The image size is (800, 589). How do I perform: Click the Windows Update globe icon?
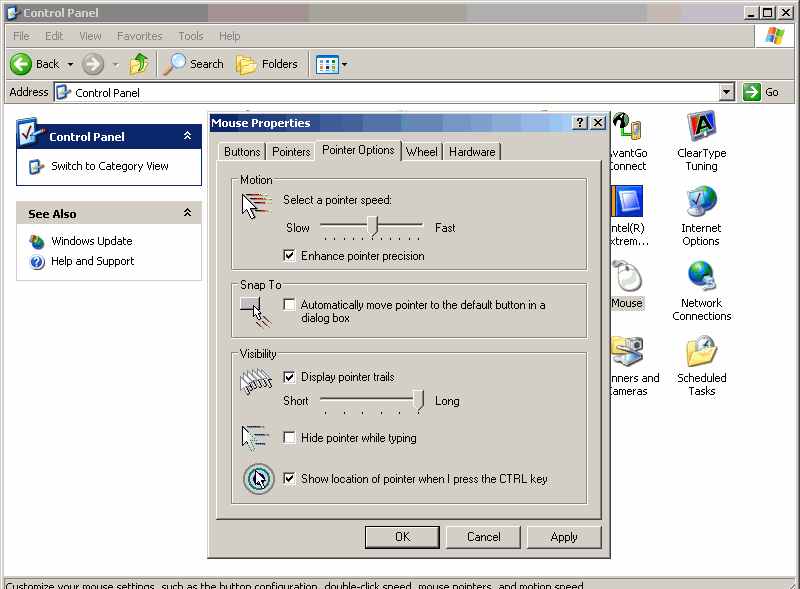pos(37,241)
